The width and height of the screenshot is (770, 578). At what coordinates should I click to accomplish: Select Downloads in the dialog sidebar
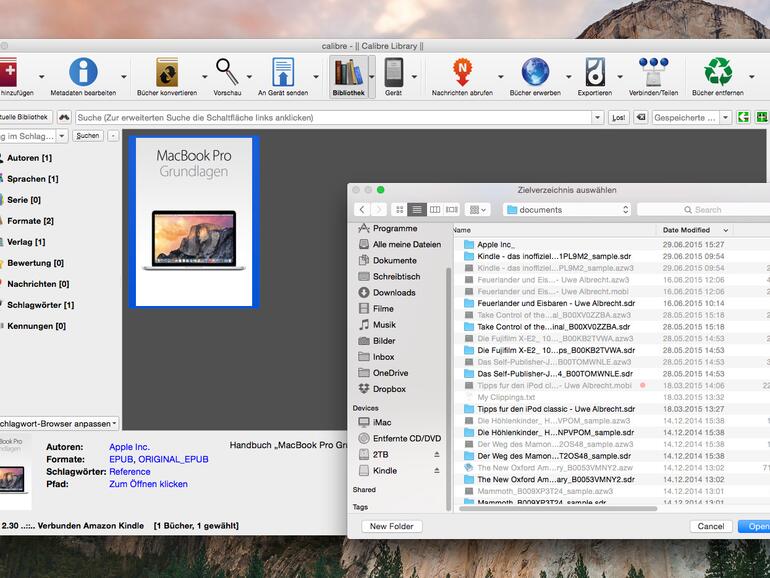pos(394,293)
